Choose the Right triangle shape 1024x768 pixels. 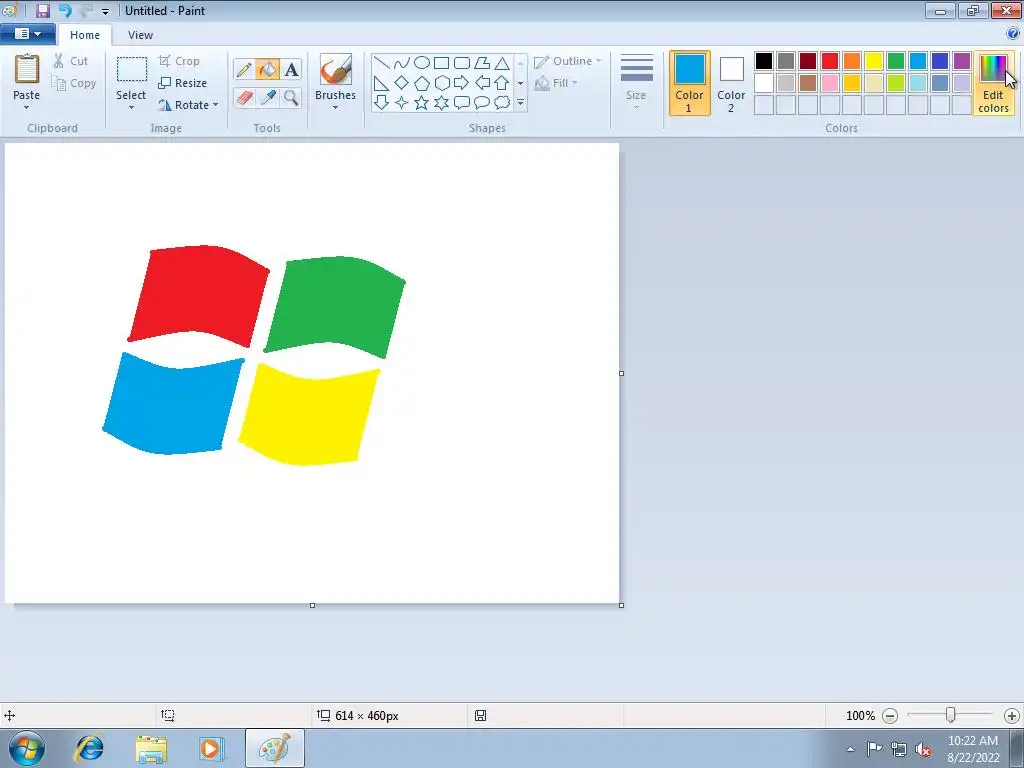pyautogui.click(x=381, y=83)
